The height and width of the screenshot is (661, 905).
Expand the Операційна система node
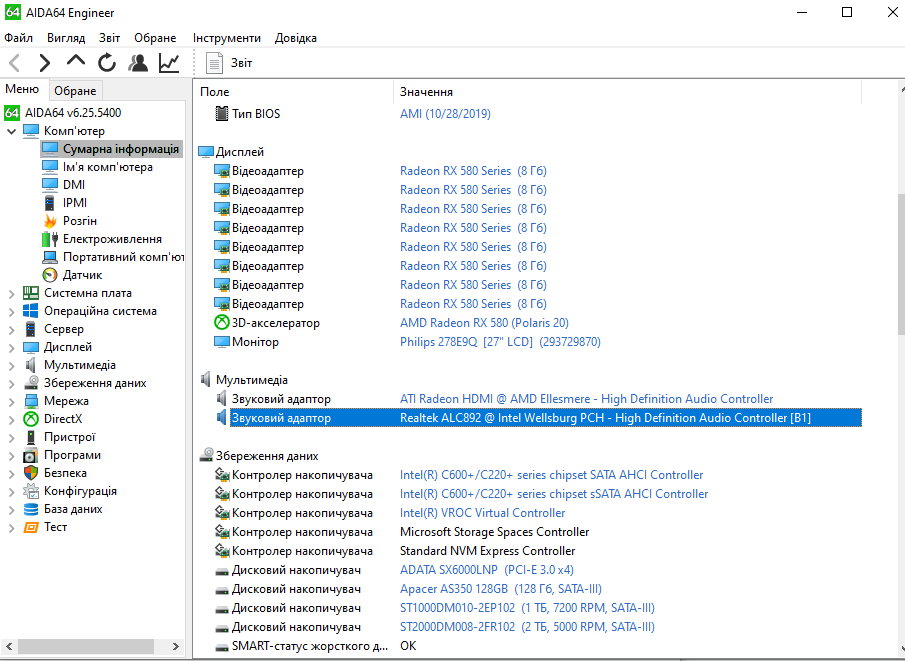pos(12,312)
